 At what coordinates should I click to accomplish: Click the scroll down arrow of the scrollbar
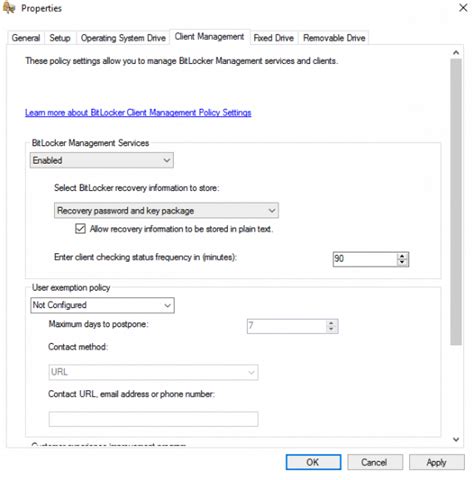(456, 439)
